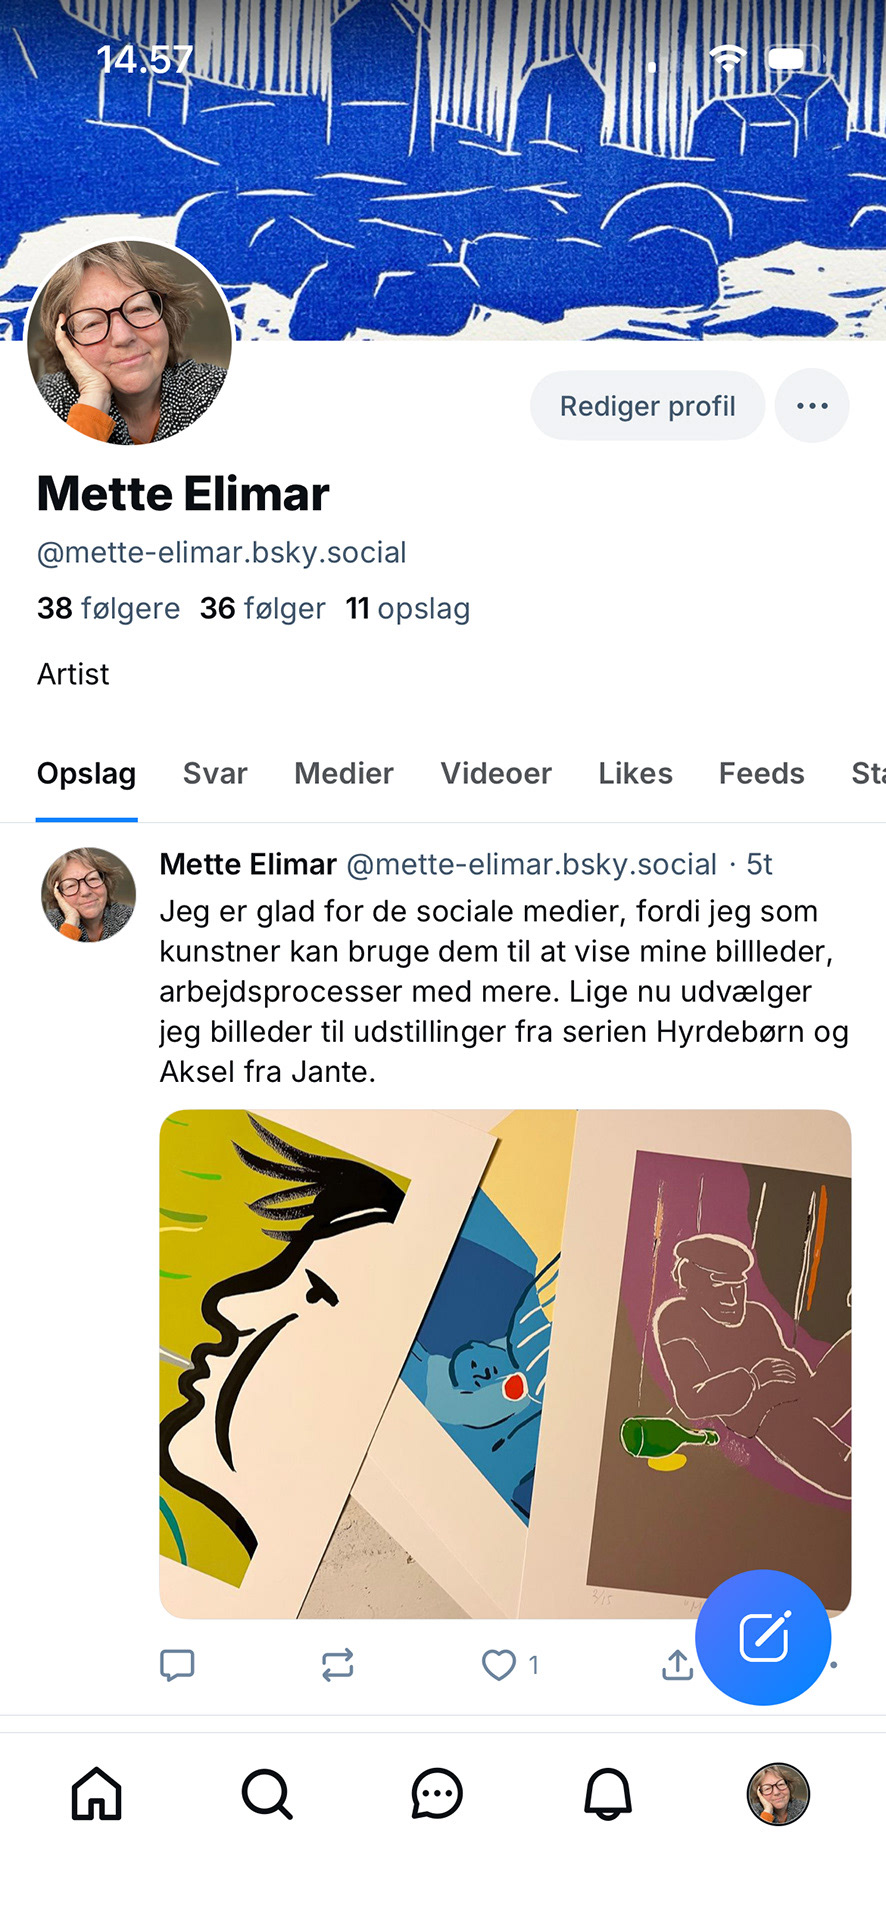The width and height of the screenshot is (886, 1917).
Task: Open the chat messages icon
Action: coord(437,1793)
